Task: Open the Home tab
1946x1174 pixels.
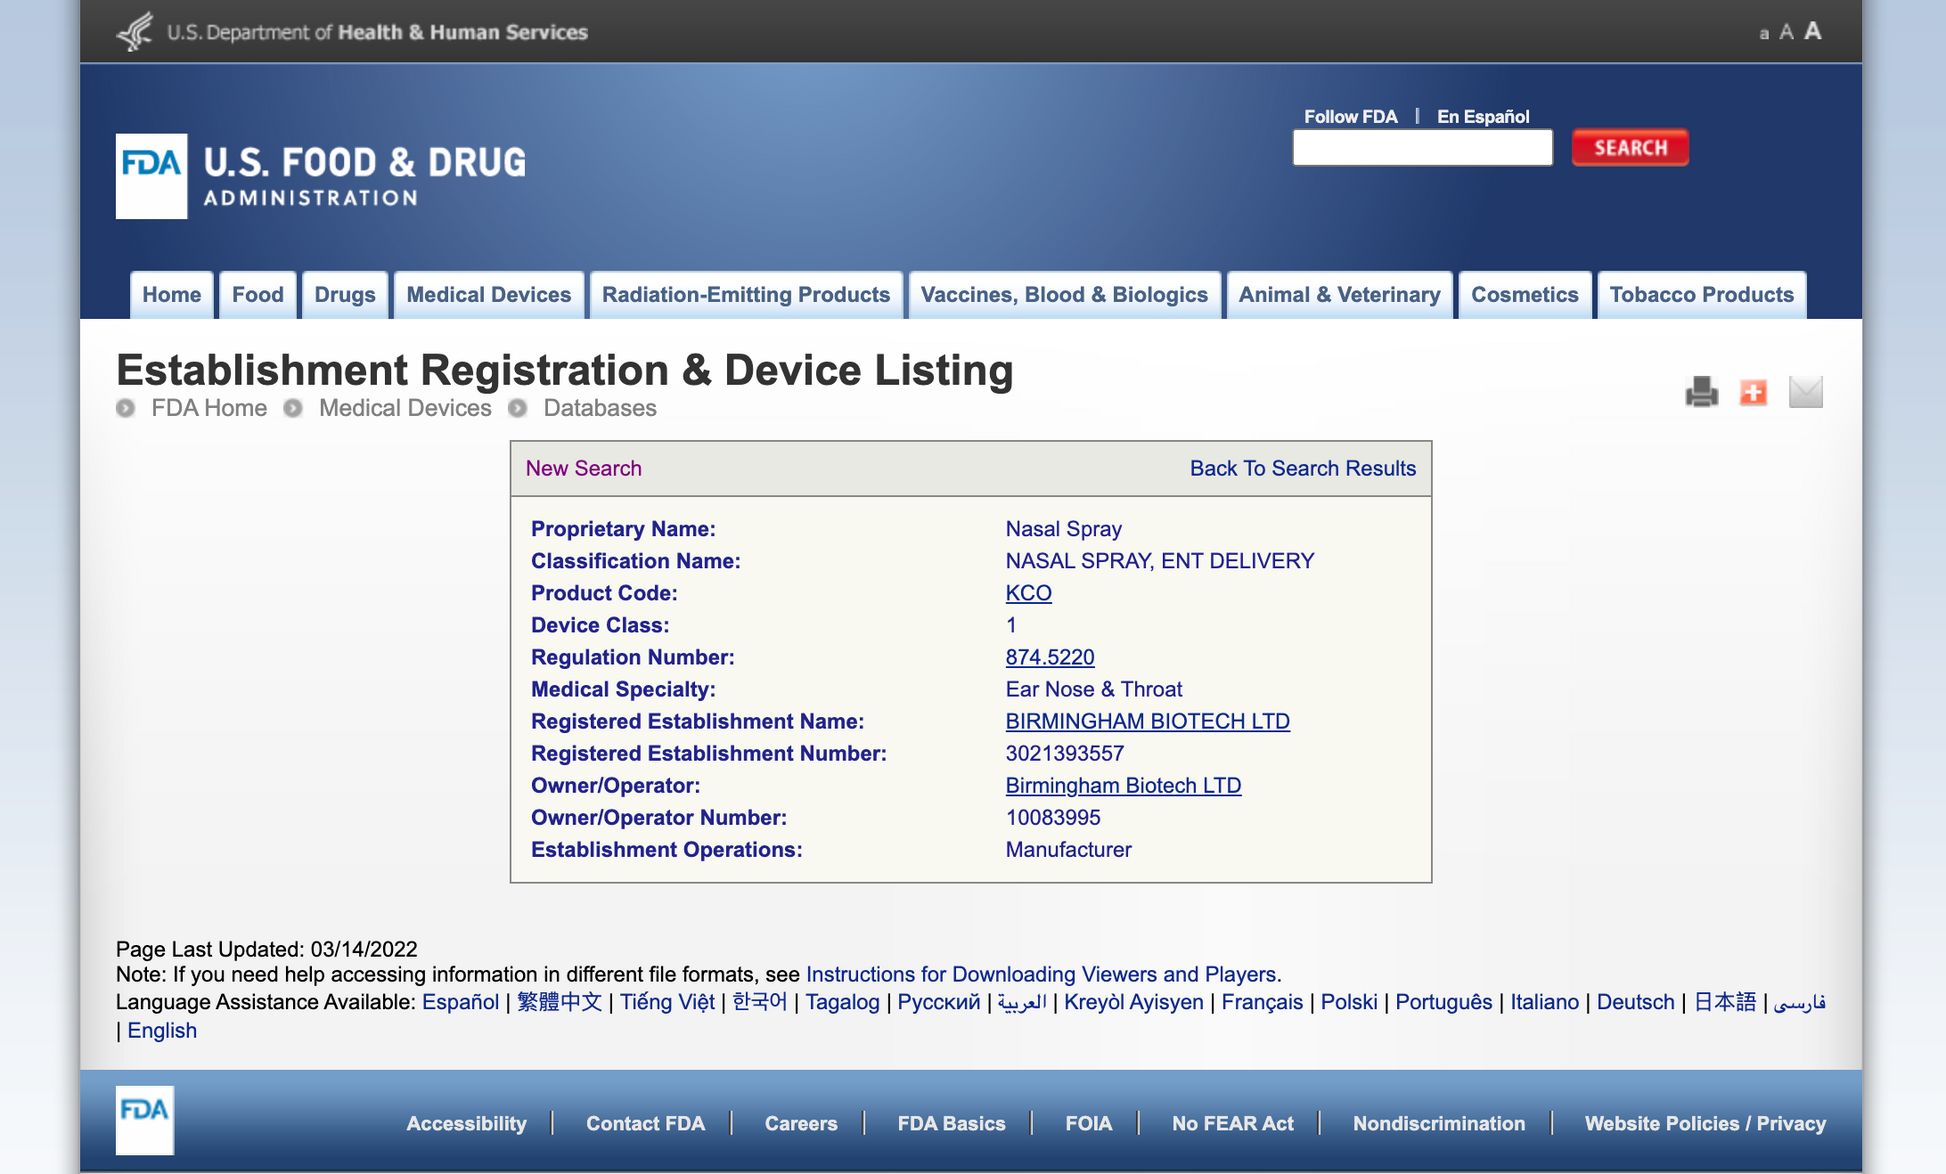Action: click(x=171, y=295)
